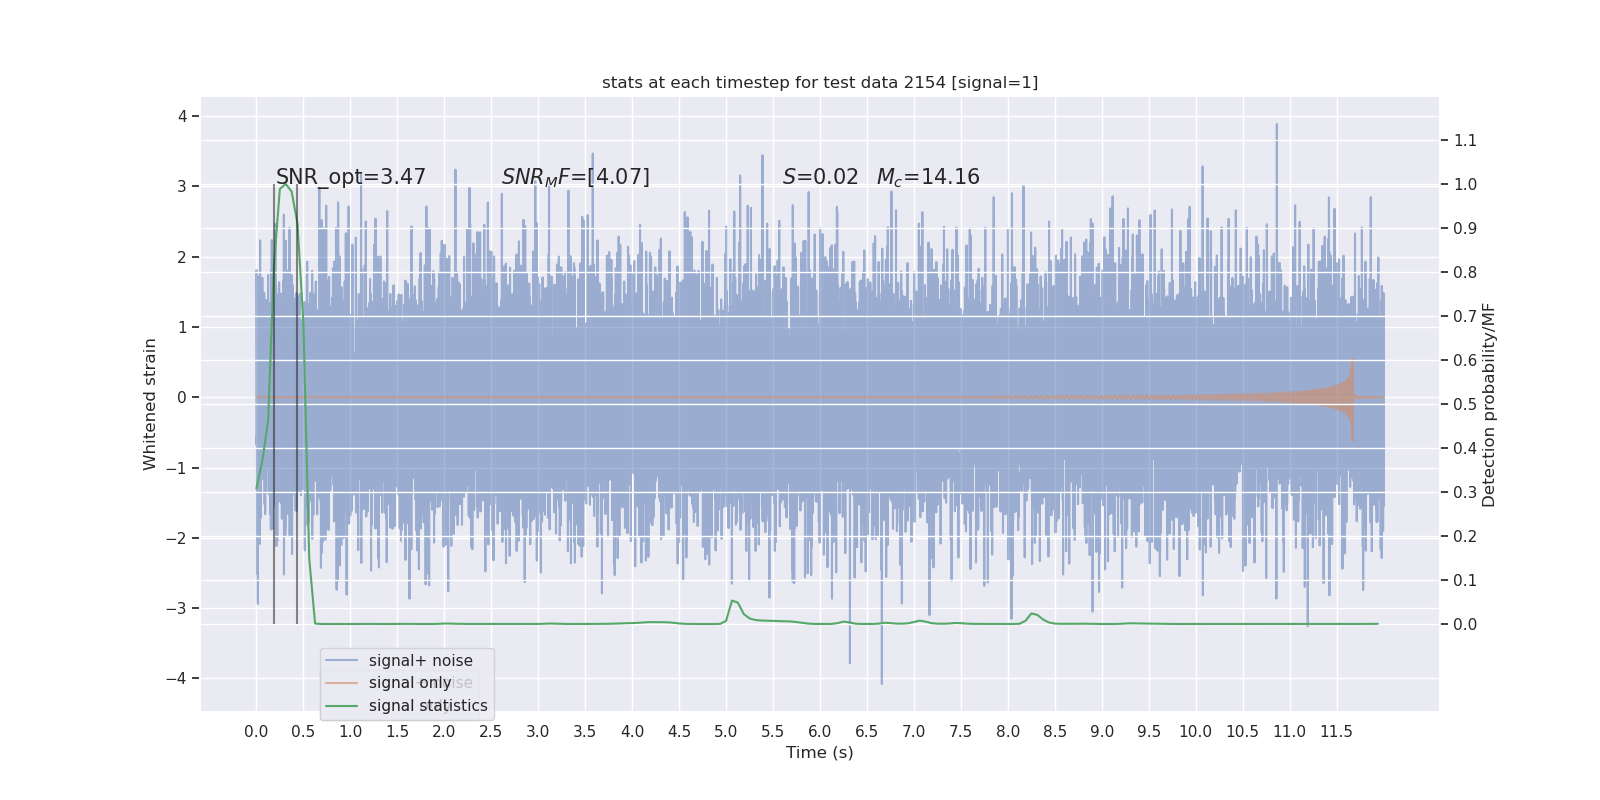Click x-axis tick label 6.0

click(820, 732)
